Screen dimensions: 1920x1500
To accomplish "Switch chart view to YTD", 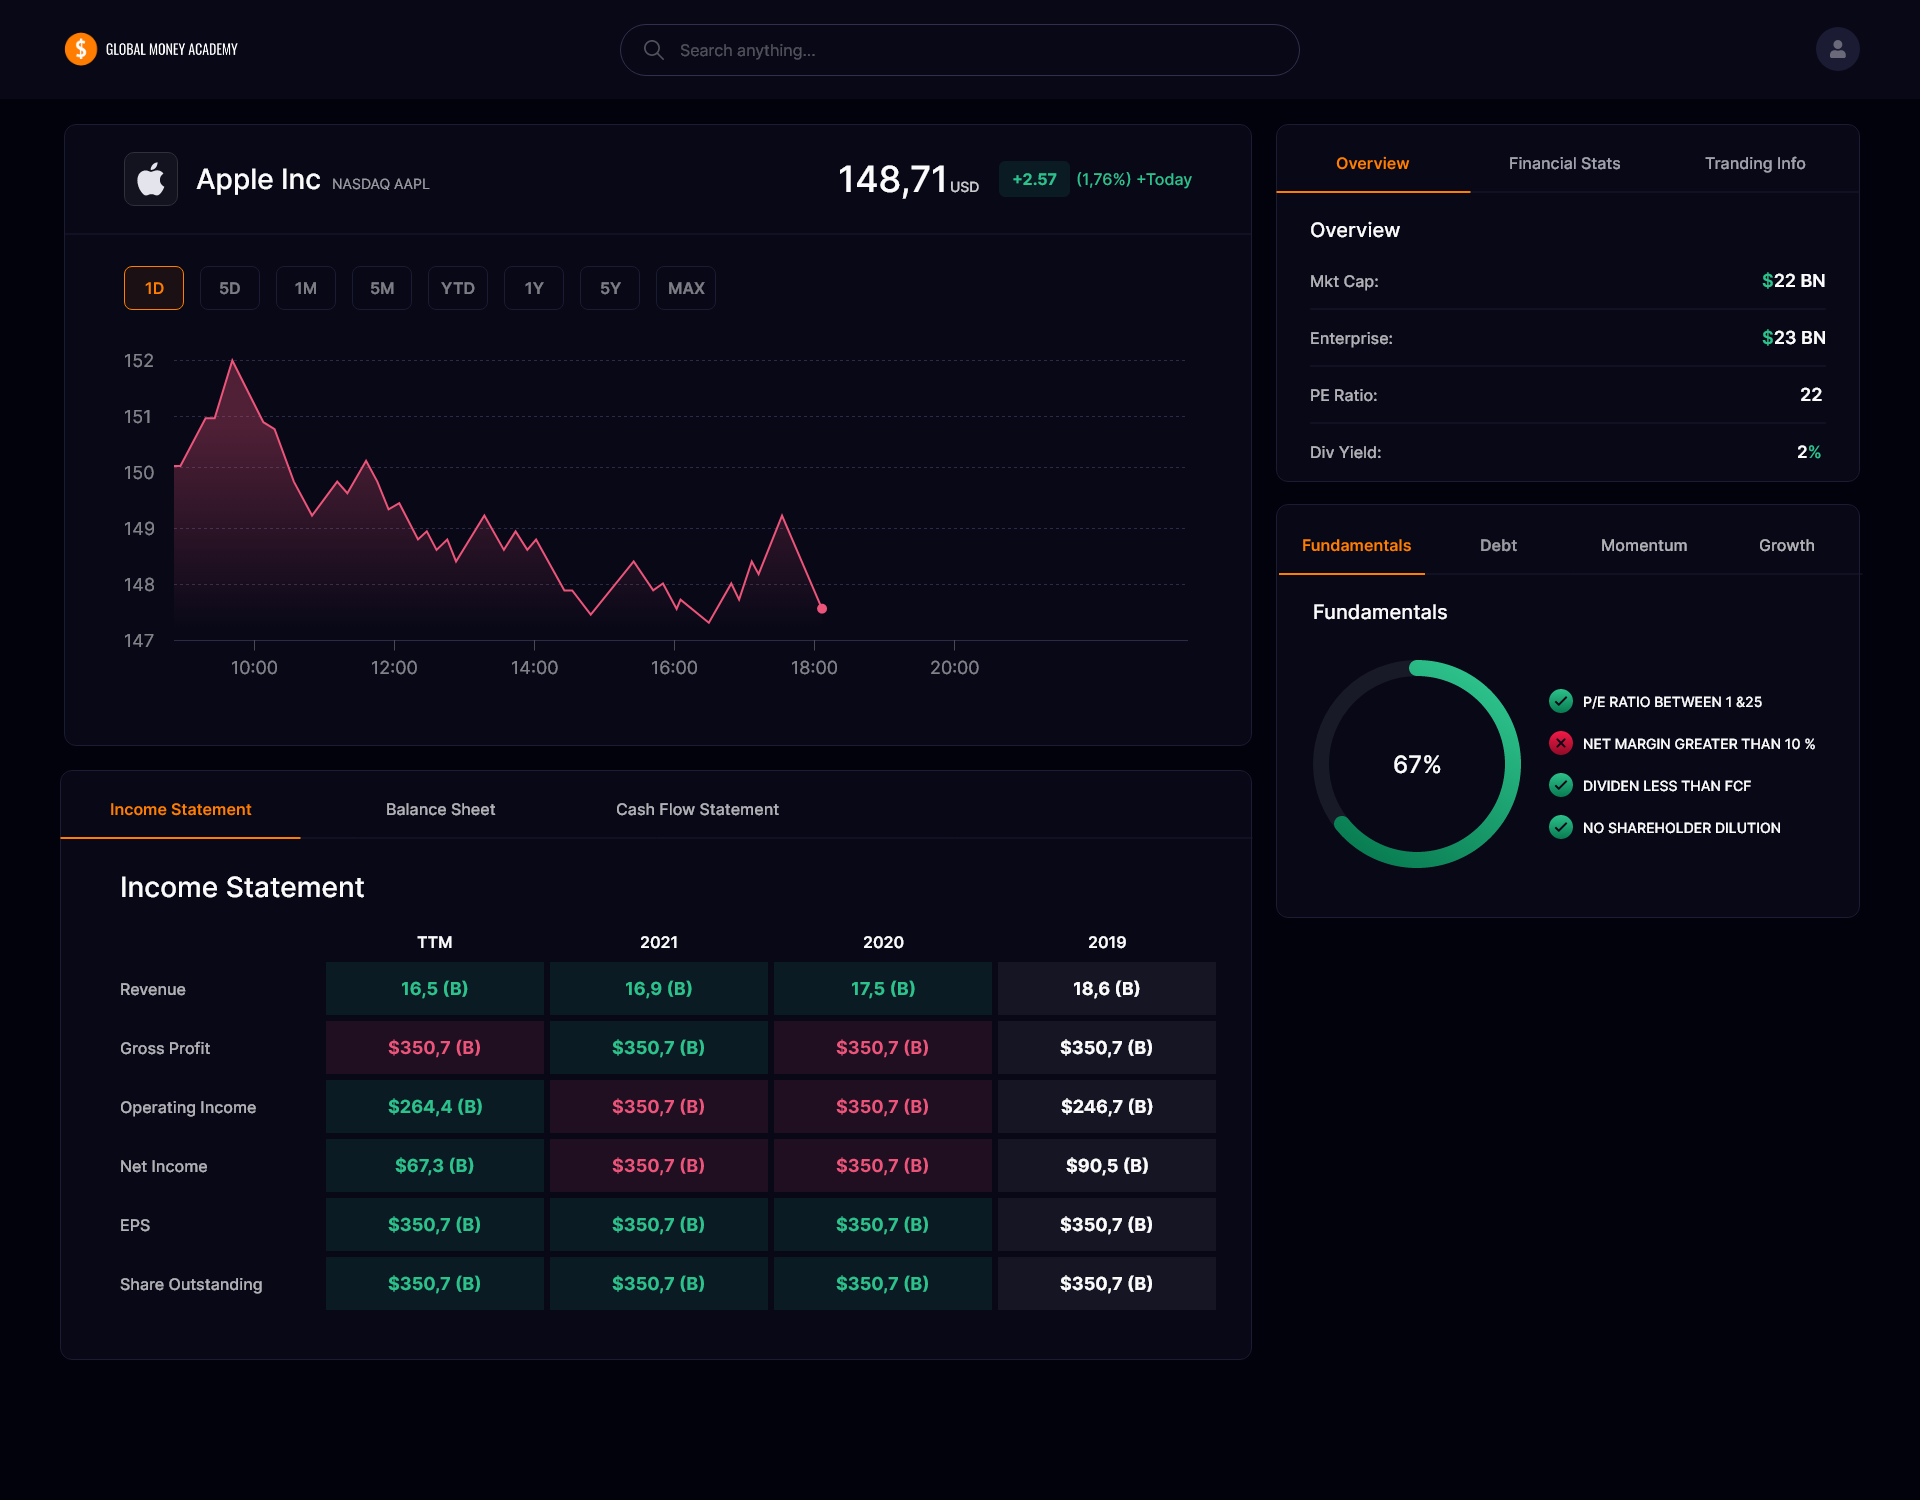I will (x=457, y=288).
